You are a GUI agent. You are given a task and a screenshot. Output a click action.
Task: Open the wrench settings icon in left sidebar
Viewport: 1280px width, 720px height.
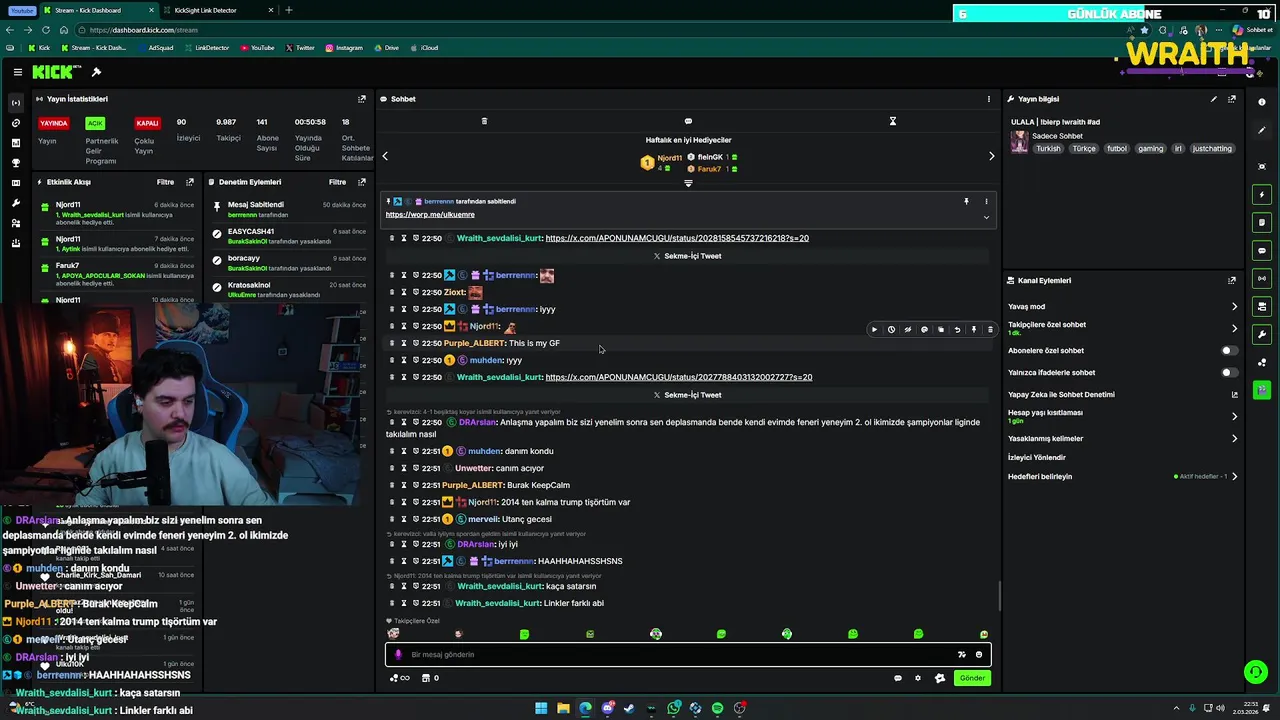[15, 203]
